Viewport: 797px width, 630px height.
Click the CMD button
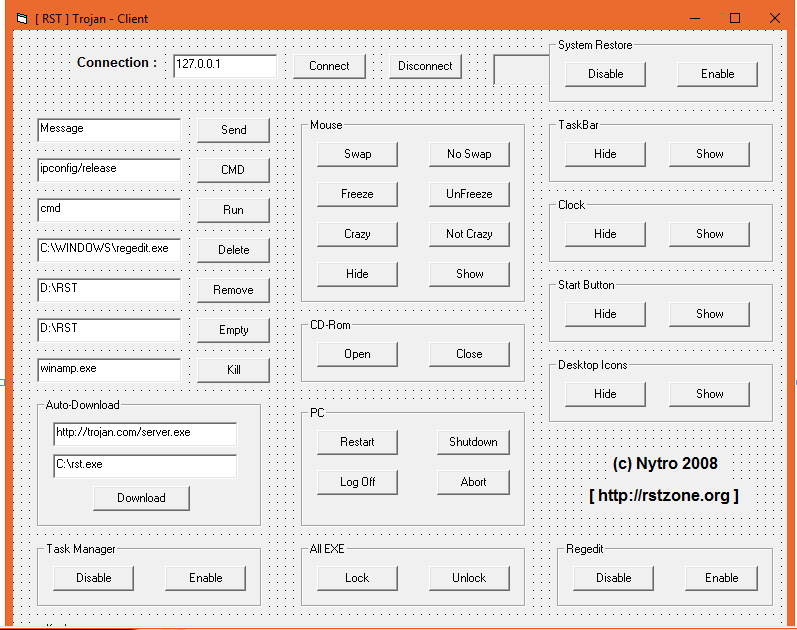pyautogui.click(x=233, y=170)
